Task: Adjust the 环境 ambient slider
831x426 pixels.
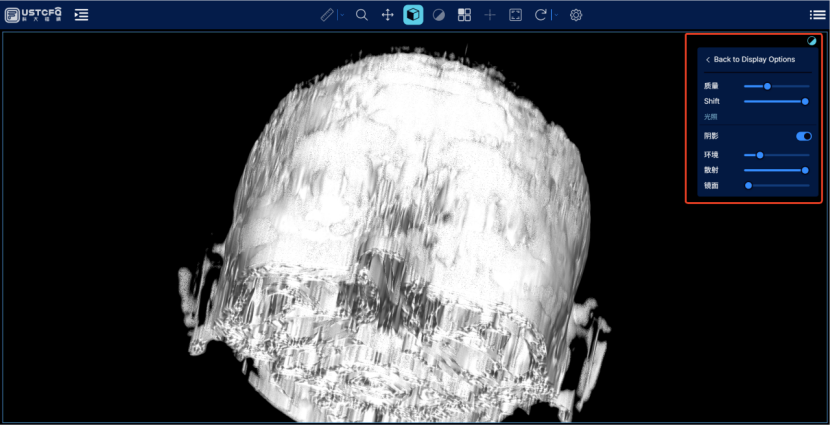Action: point(776,155)
